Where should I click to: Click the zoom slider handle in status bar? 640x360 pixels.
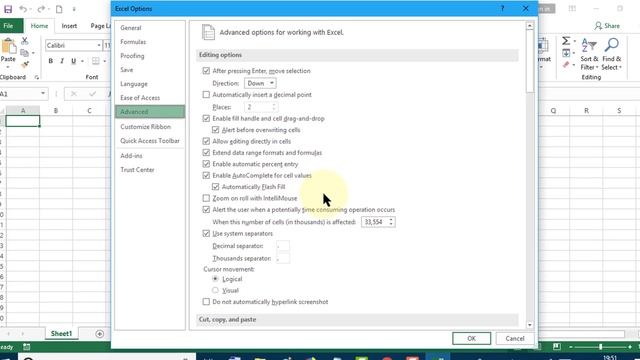600,347
